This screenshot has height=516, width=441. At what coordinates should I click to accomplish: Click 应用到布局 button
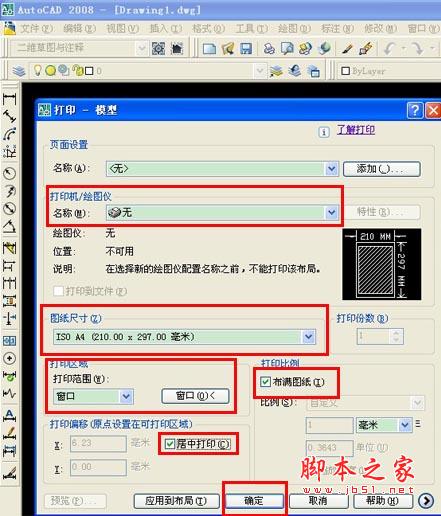[x=176, y=500]
